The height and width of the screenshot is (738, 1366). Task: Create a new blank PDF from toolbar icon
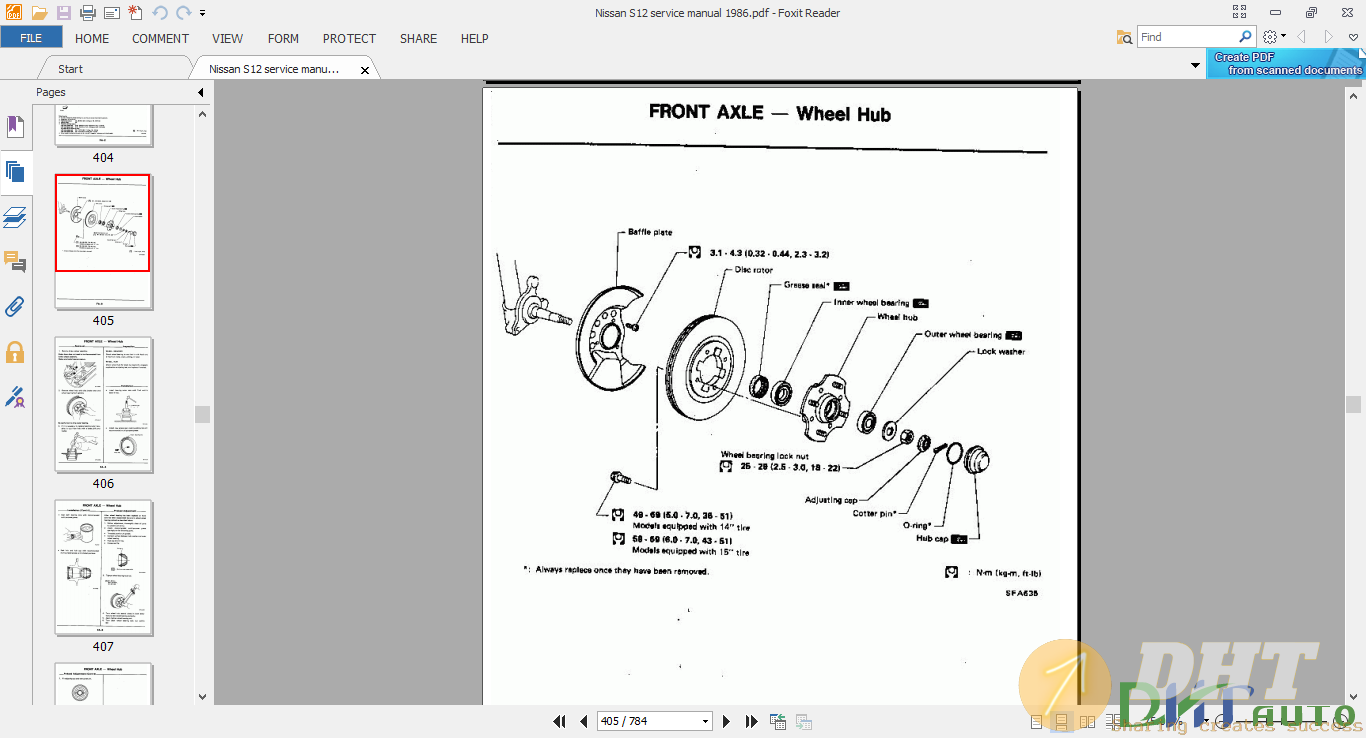click(135, 13)
